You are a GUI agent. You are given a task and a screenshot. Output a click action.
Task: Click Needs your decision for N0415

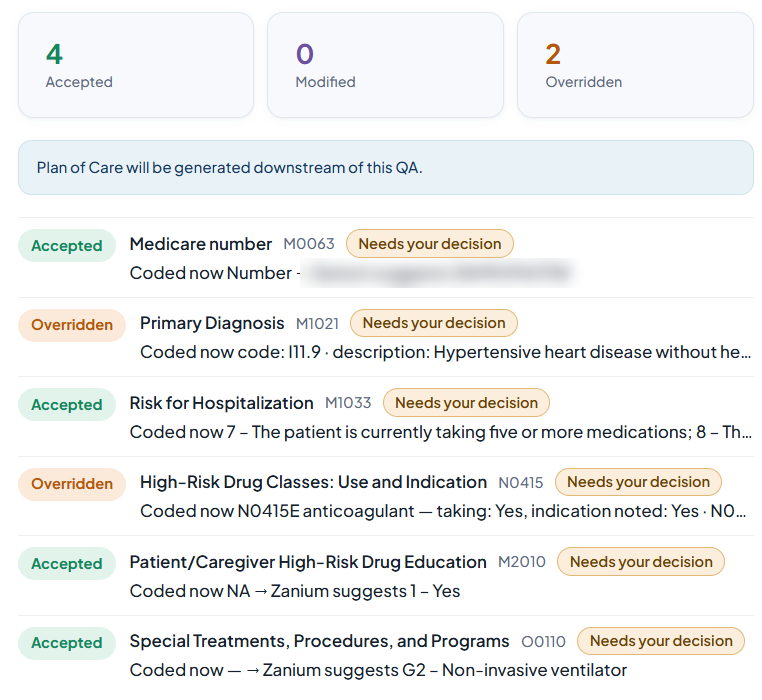639,482
